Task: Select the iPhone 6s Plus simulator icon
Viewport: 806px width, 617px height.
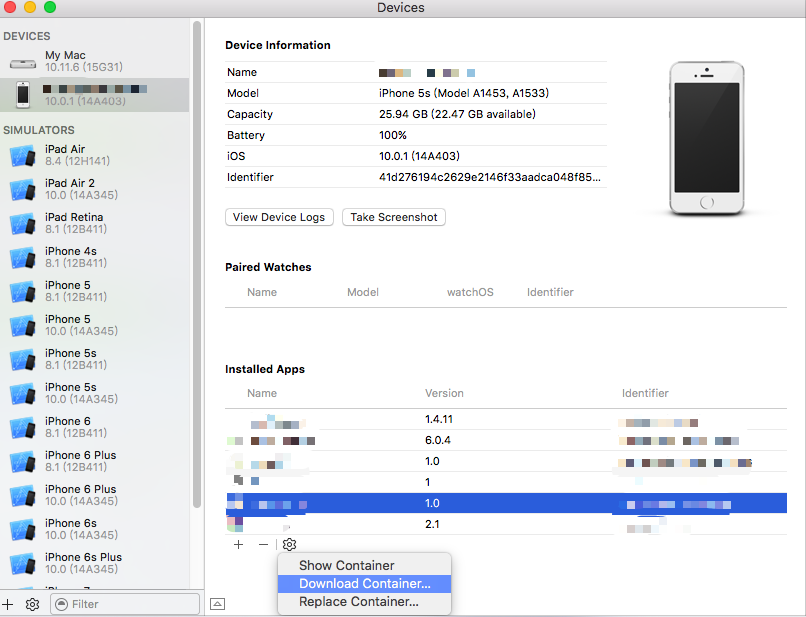Action: pyautogui.click(x=22, y=562)
